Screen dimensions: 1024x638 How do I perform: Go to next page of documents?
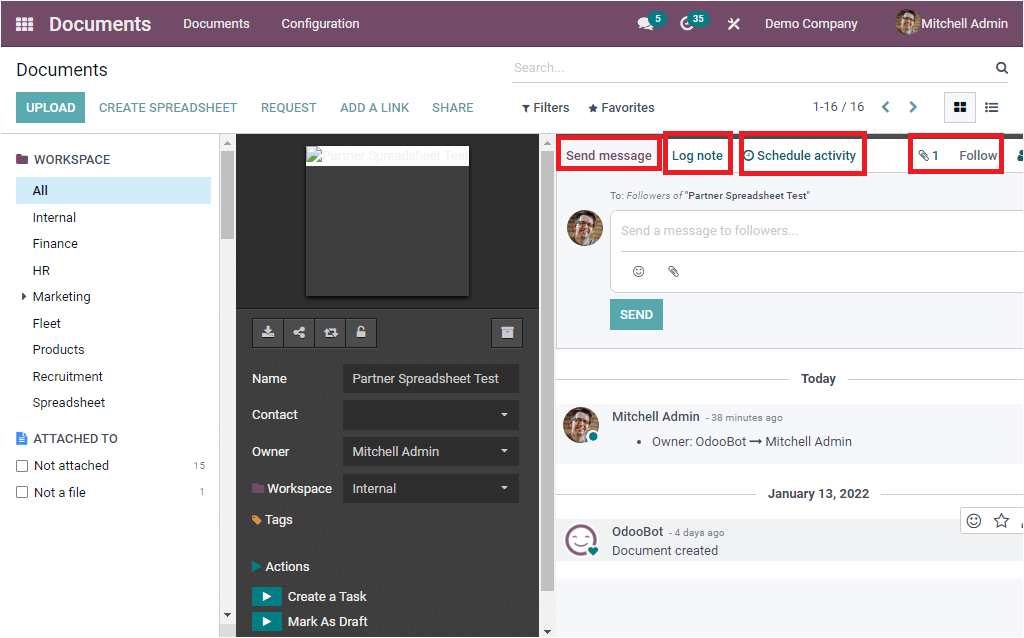click(913, 107)
